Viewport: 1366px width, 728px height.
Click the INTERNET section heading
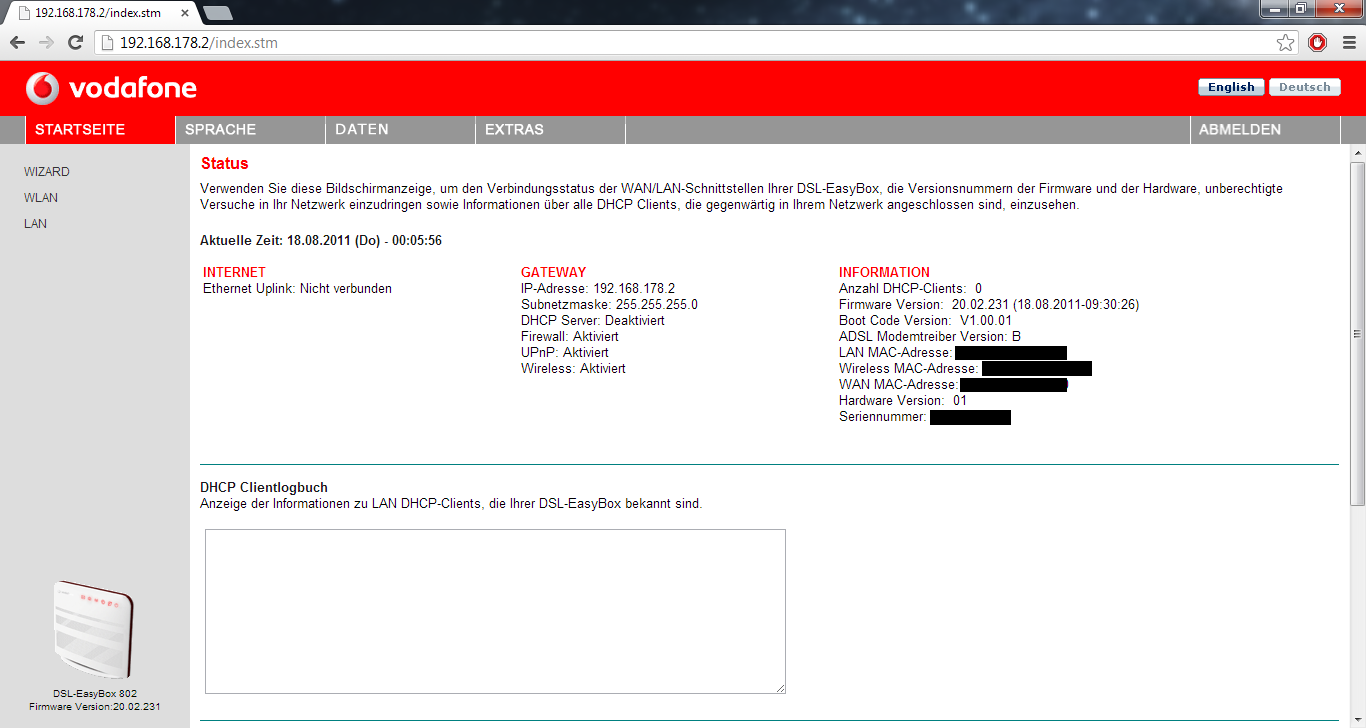[234, 272]
